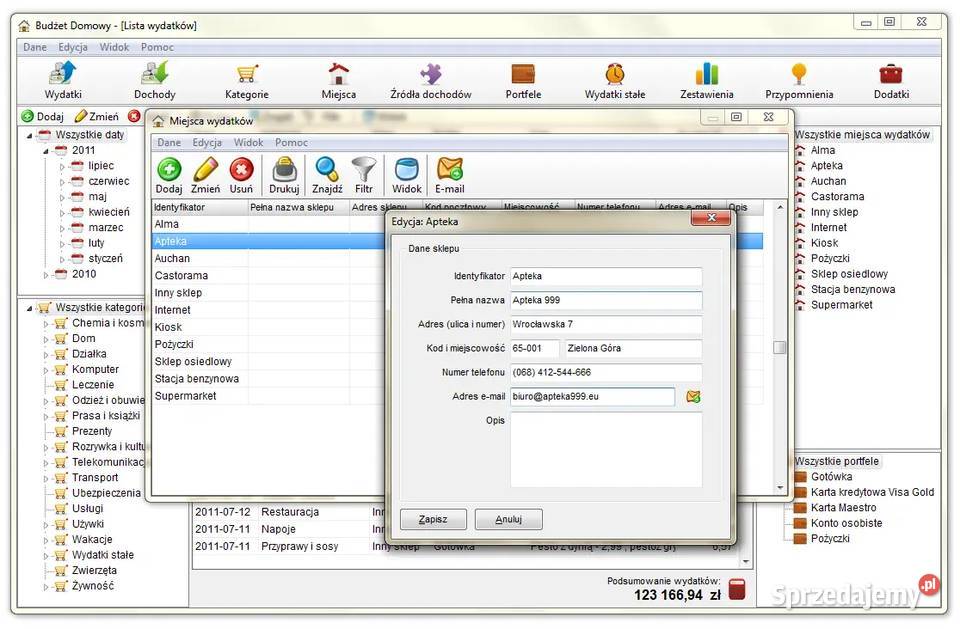This screenshot has width=960, height=629.
Task: Open Kategorie from the main toolbar
Action: coord(247,80)
